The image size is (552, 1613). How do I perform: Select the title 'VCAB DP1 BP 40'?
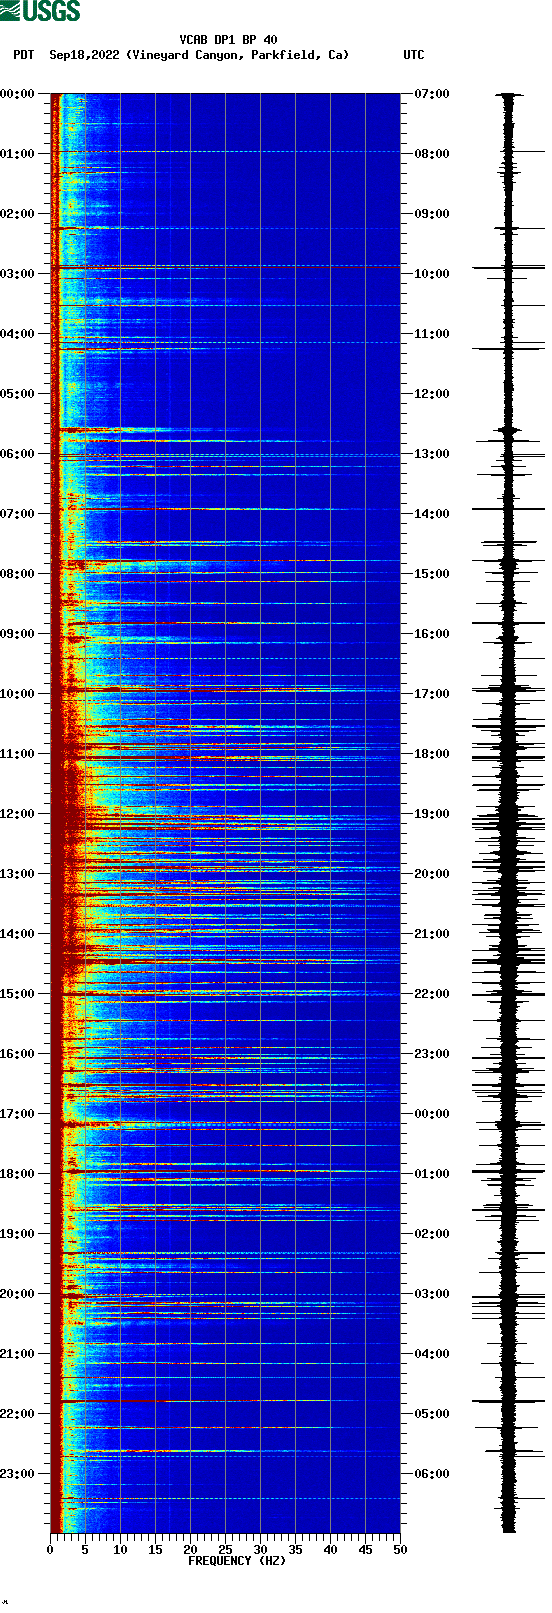[228, 40]
